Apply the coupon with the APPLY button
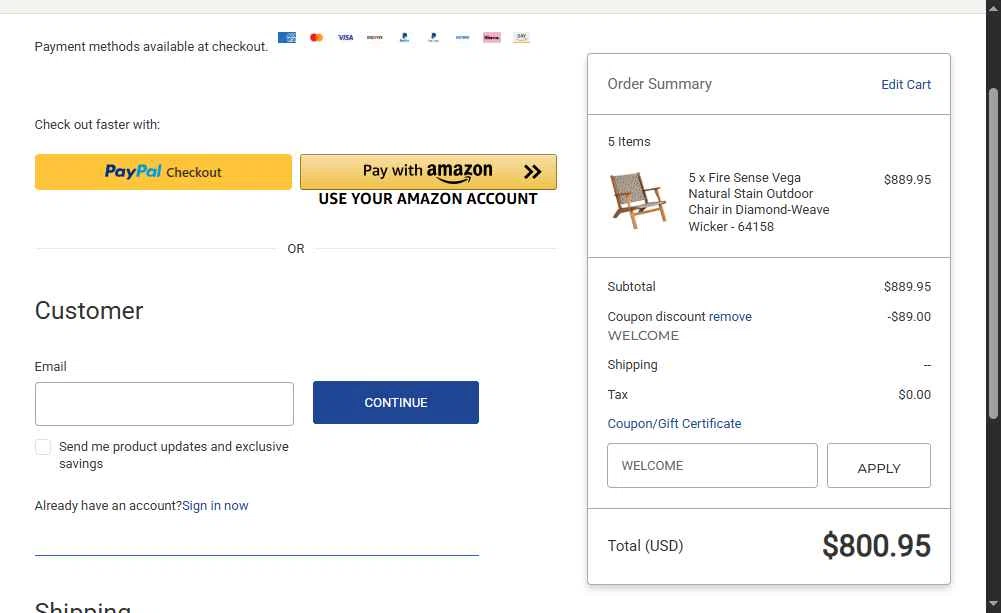 879,465
